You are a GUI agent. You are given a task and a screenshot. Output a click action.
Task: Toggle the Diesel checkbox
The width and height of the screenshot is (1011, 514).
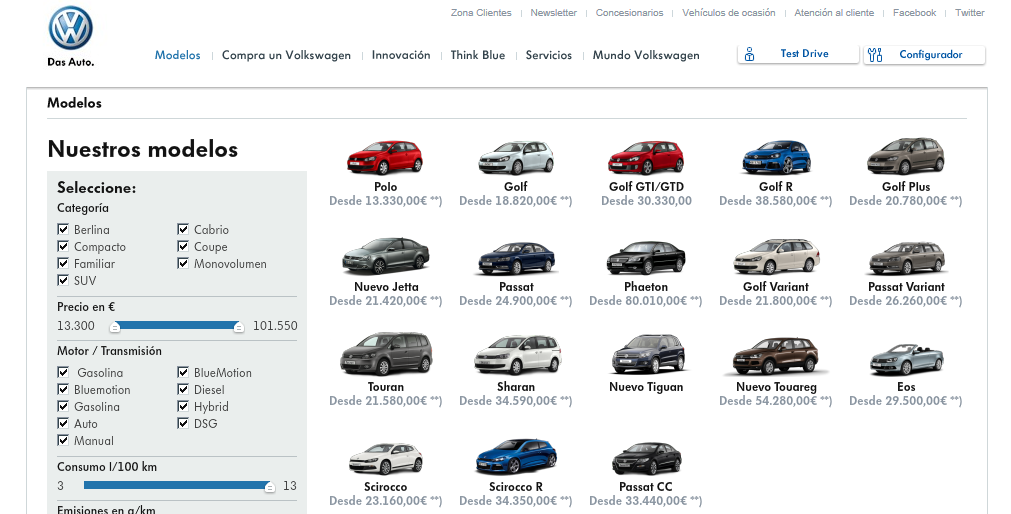click(x=182, y=389)
